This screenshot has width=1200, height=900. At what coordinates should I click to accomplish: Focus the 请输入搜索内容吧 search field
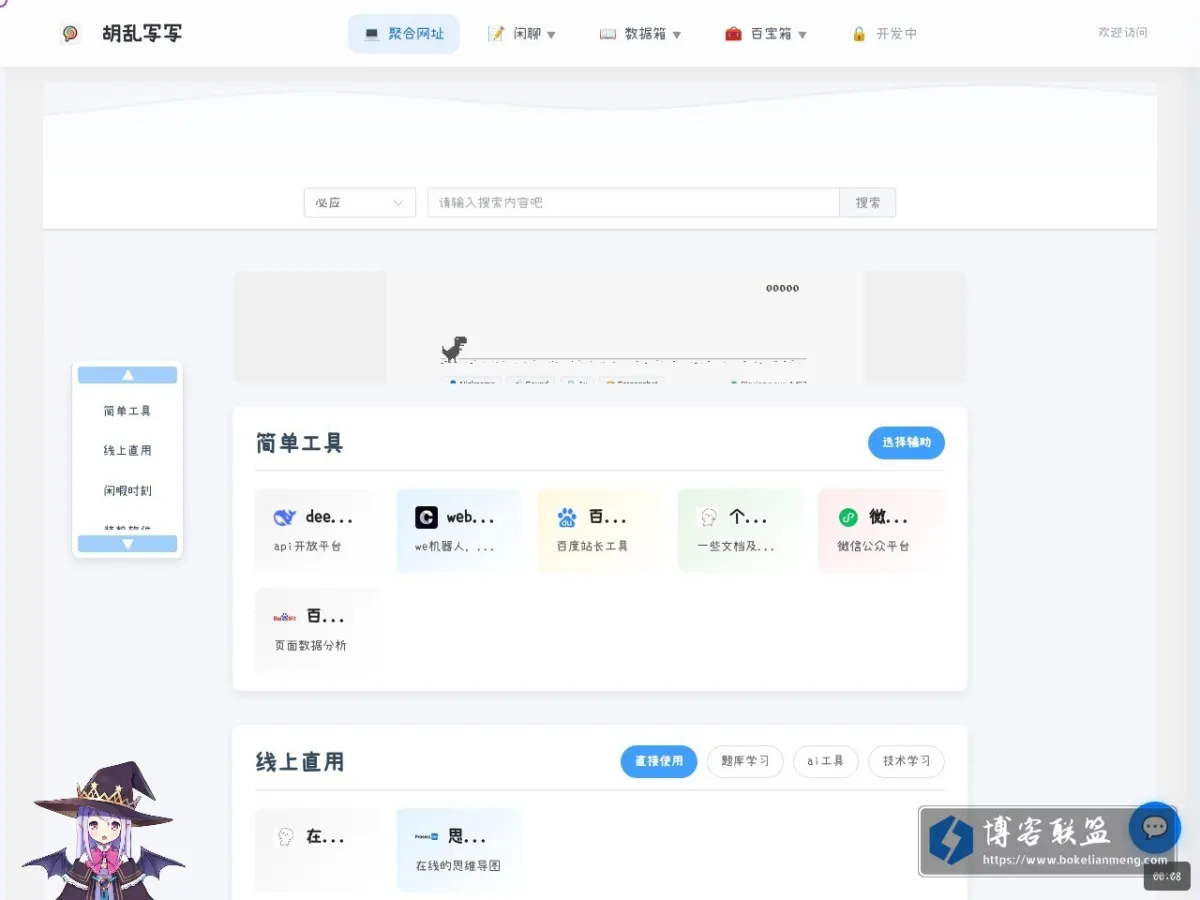pos(633,203)
